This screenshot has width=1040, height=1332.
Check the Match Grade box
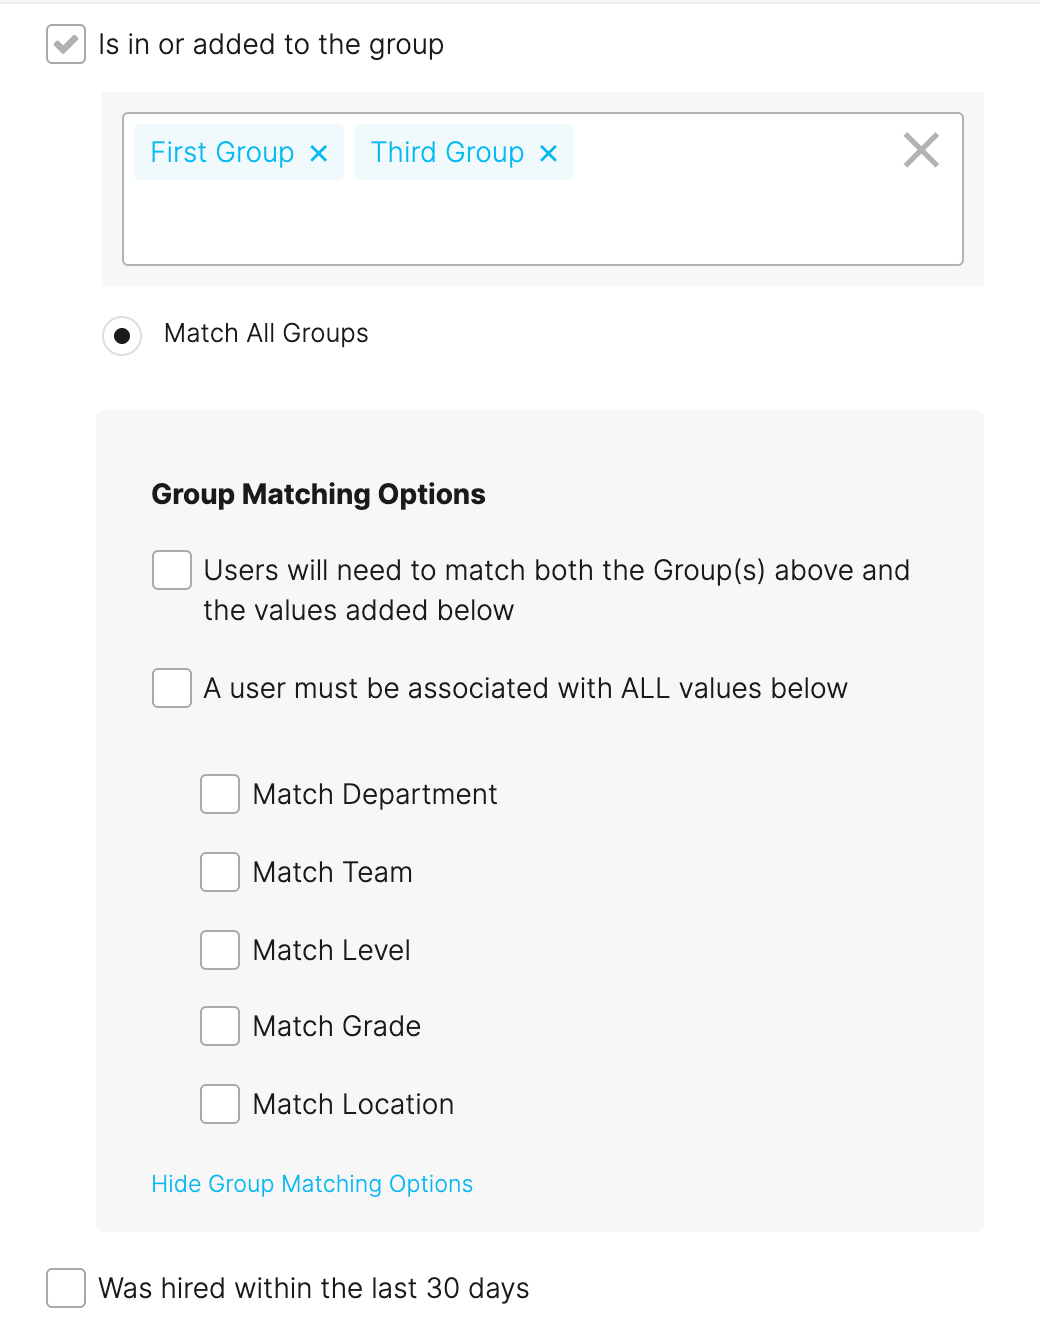pyautogui.click(x=220, y=1026)
